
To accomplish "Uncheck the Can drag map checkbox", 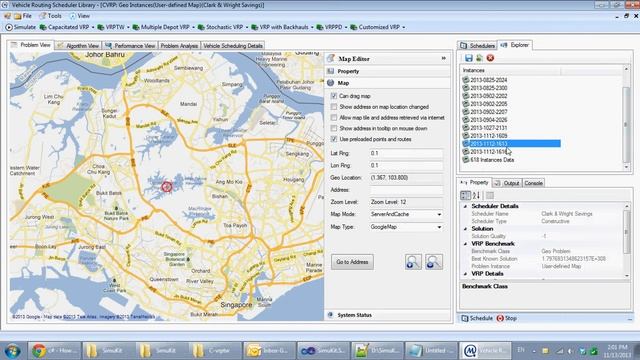I will (334, 96).
